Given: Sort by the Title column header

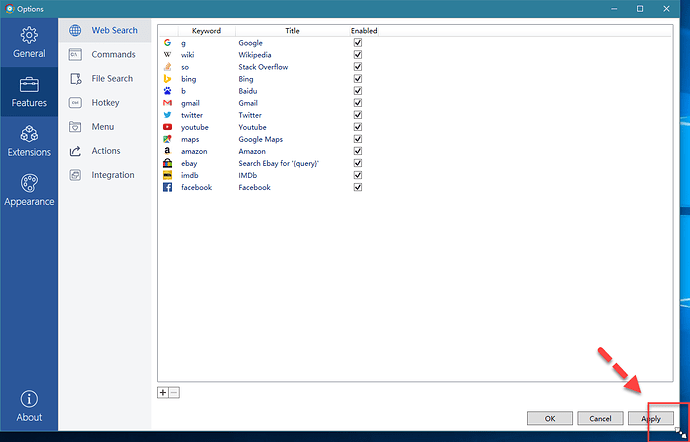Looking at the screenshot, I should tap(292, 31).
